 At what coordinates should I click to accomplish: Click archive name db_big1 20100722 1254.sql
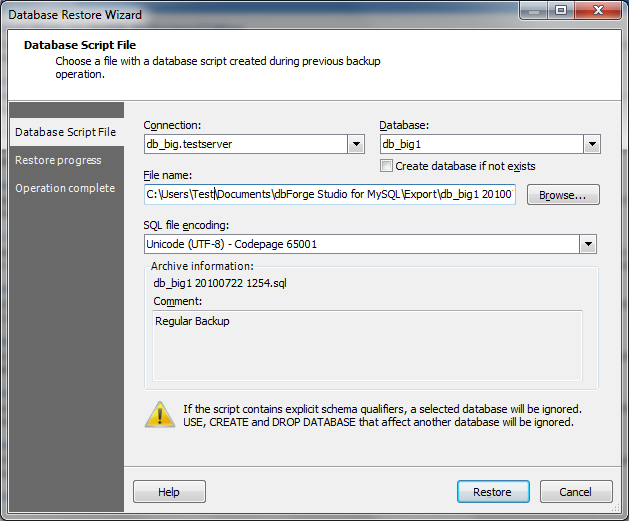click(220, 283)
